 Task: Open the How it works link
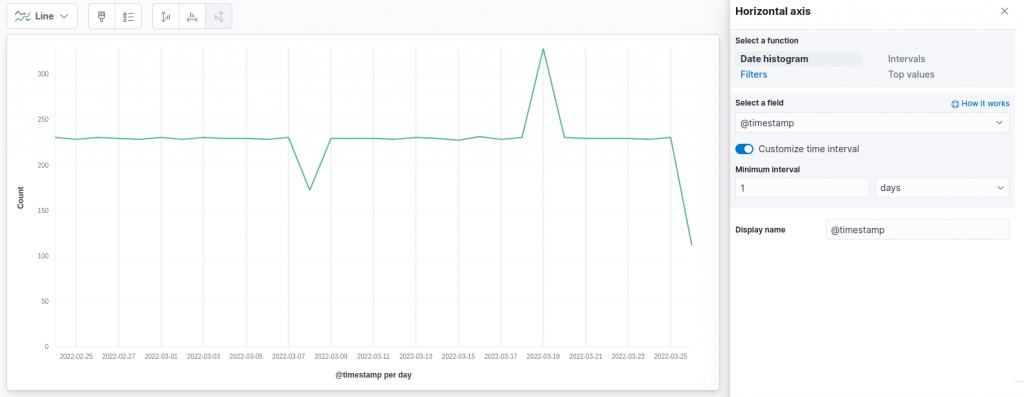point(985,104)
